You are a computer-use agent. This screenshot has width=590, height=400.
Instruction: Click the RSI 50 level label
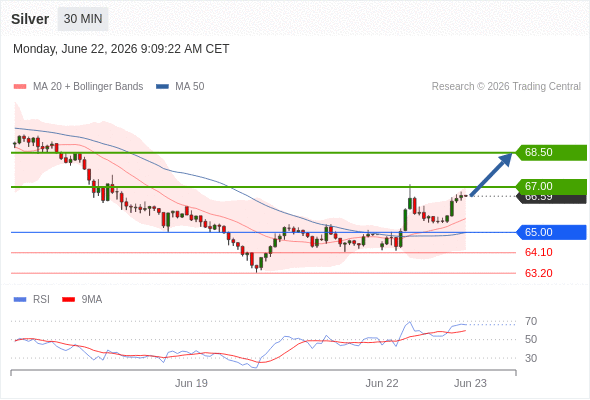531,339
